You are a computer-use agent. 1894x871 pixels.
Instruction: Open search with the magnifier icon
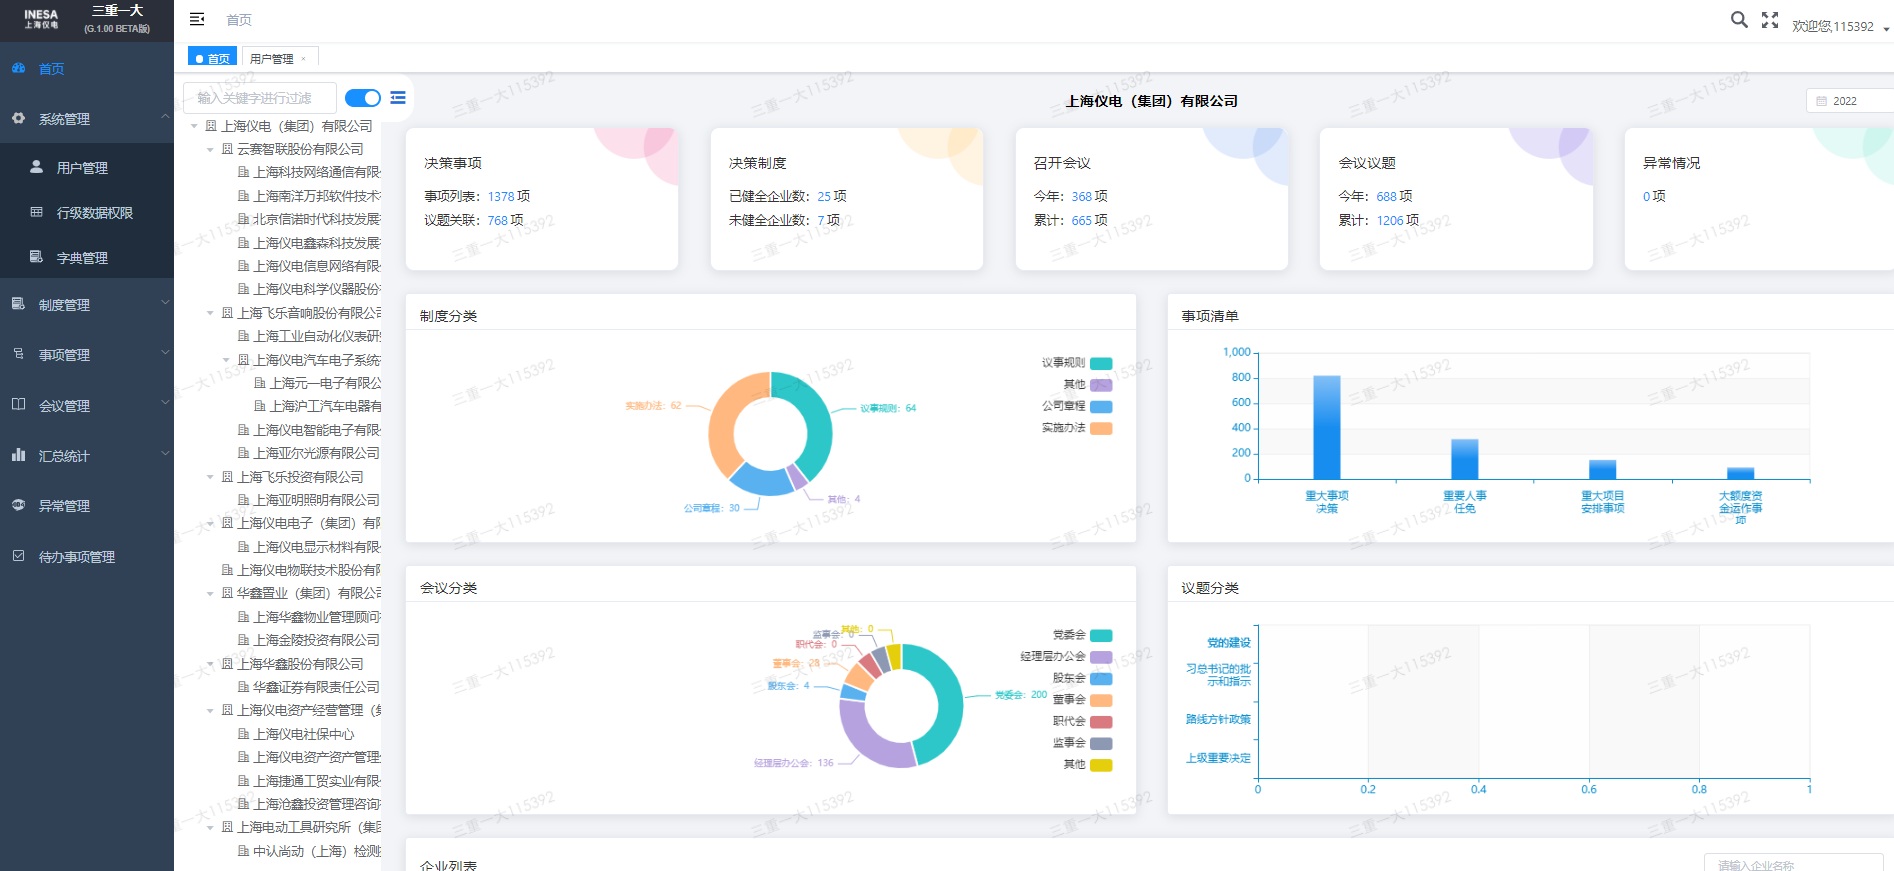(x=1739, y=19)
